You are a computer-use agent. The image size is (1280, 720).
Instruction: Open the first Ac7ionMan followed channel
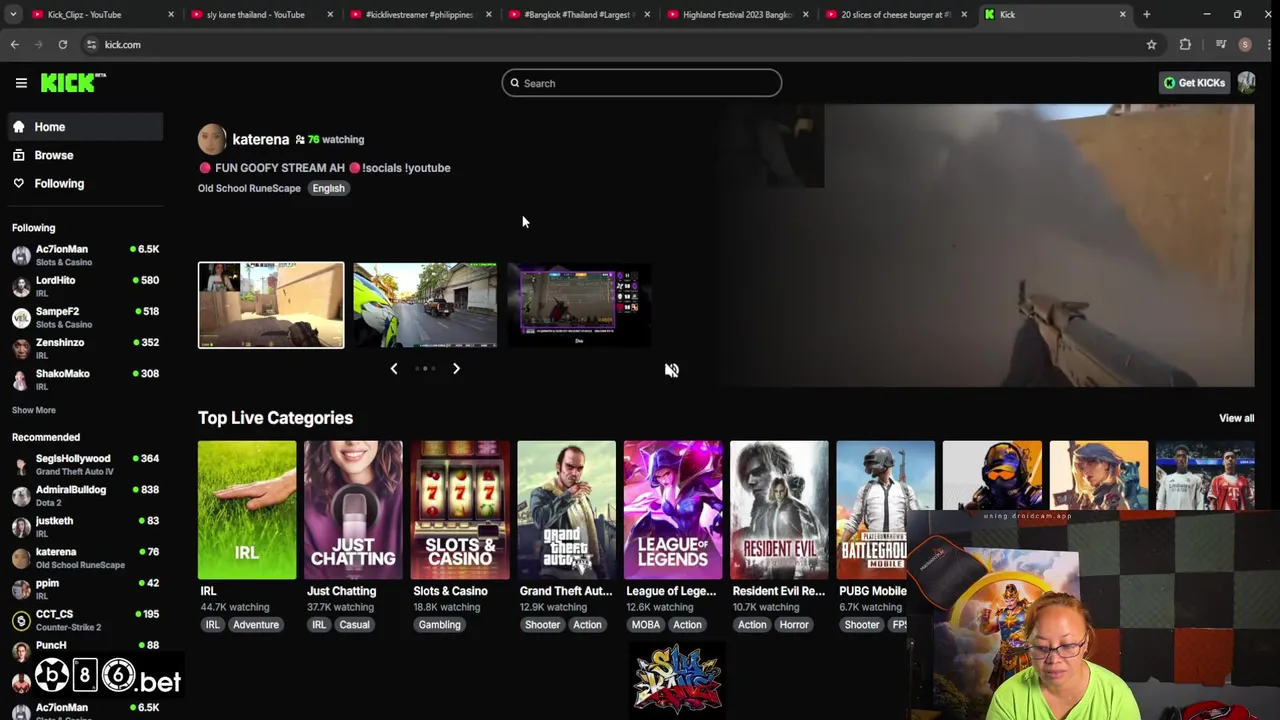coord(85,255)
